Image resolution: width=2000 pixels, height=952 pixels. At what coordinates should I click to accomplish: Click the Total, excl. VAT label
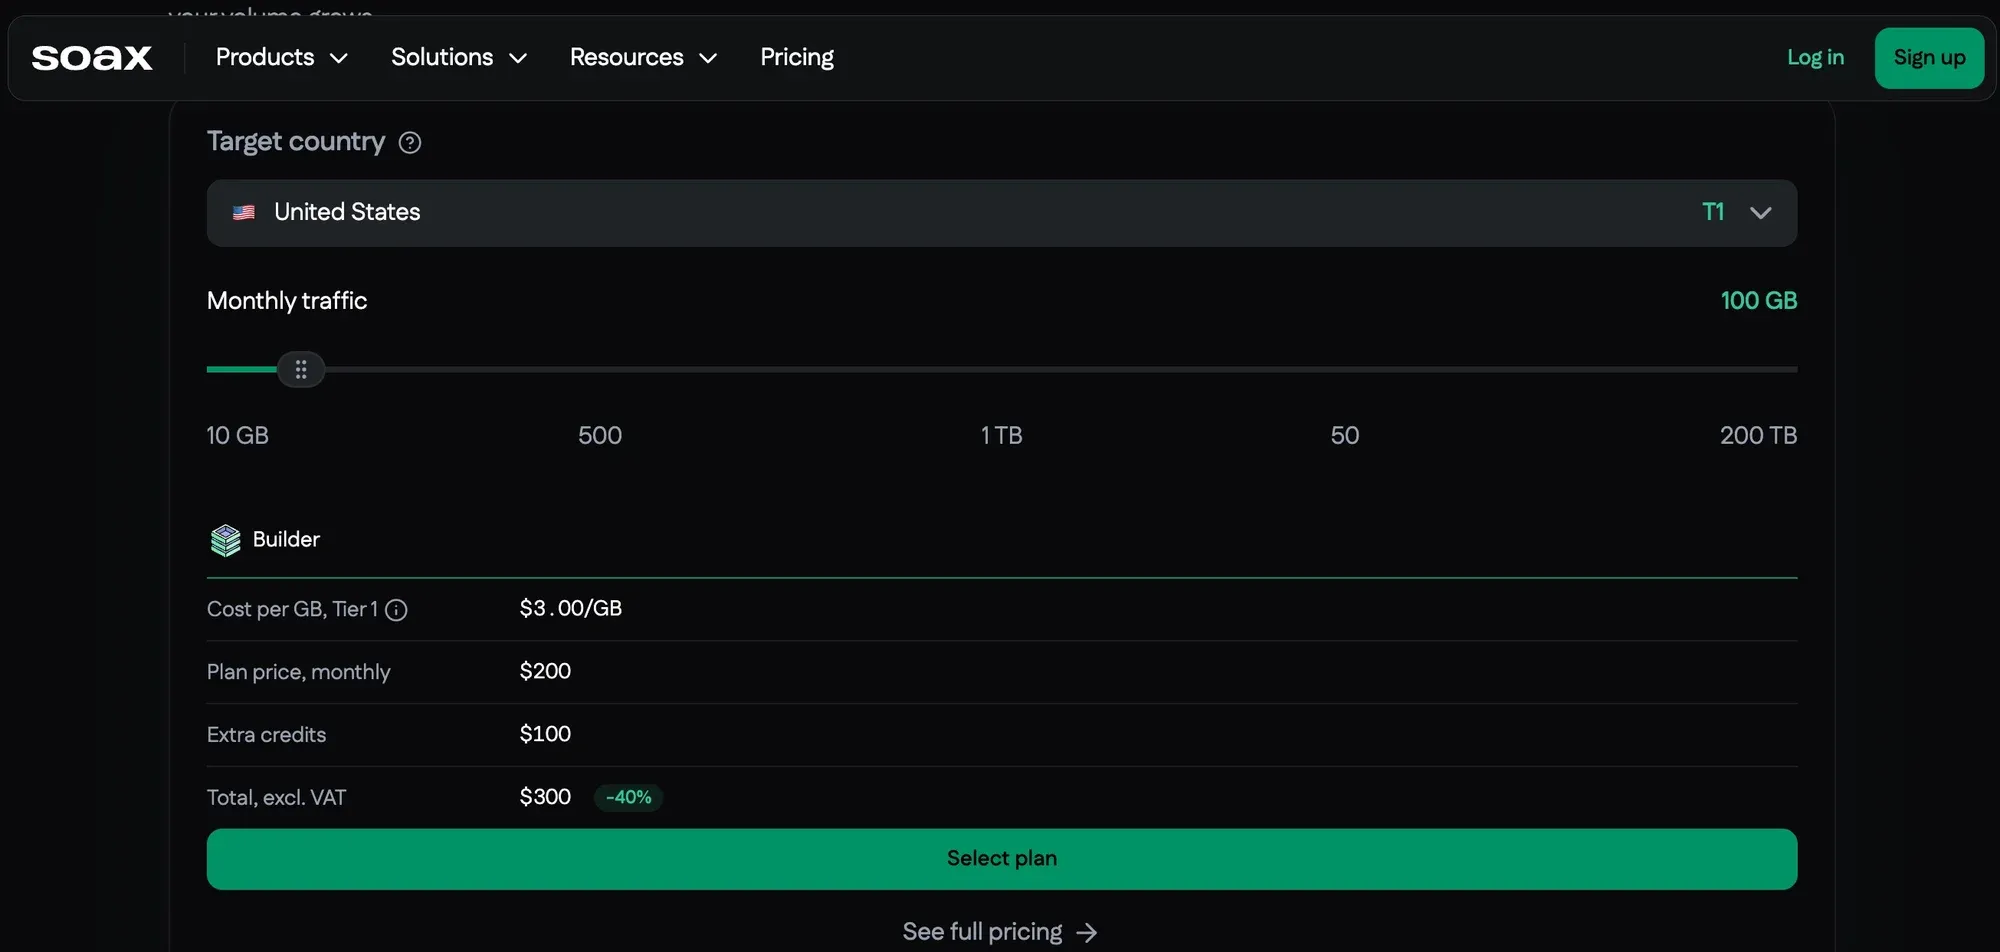pyautogui.click(x=277, y=798)
